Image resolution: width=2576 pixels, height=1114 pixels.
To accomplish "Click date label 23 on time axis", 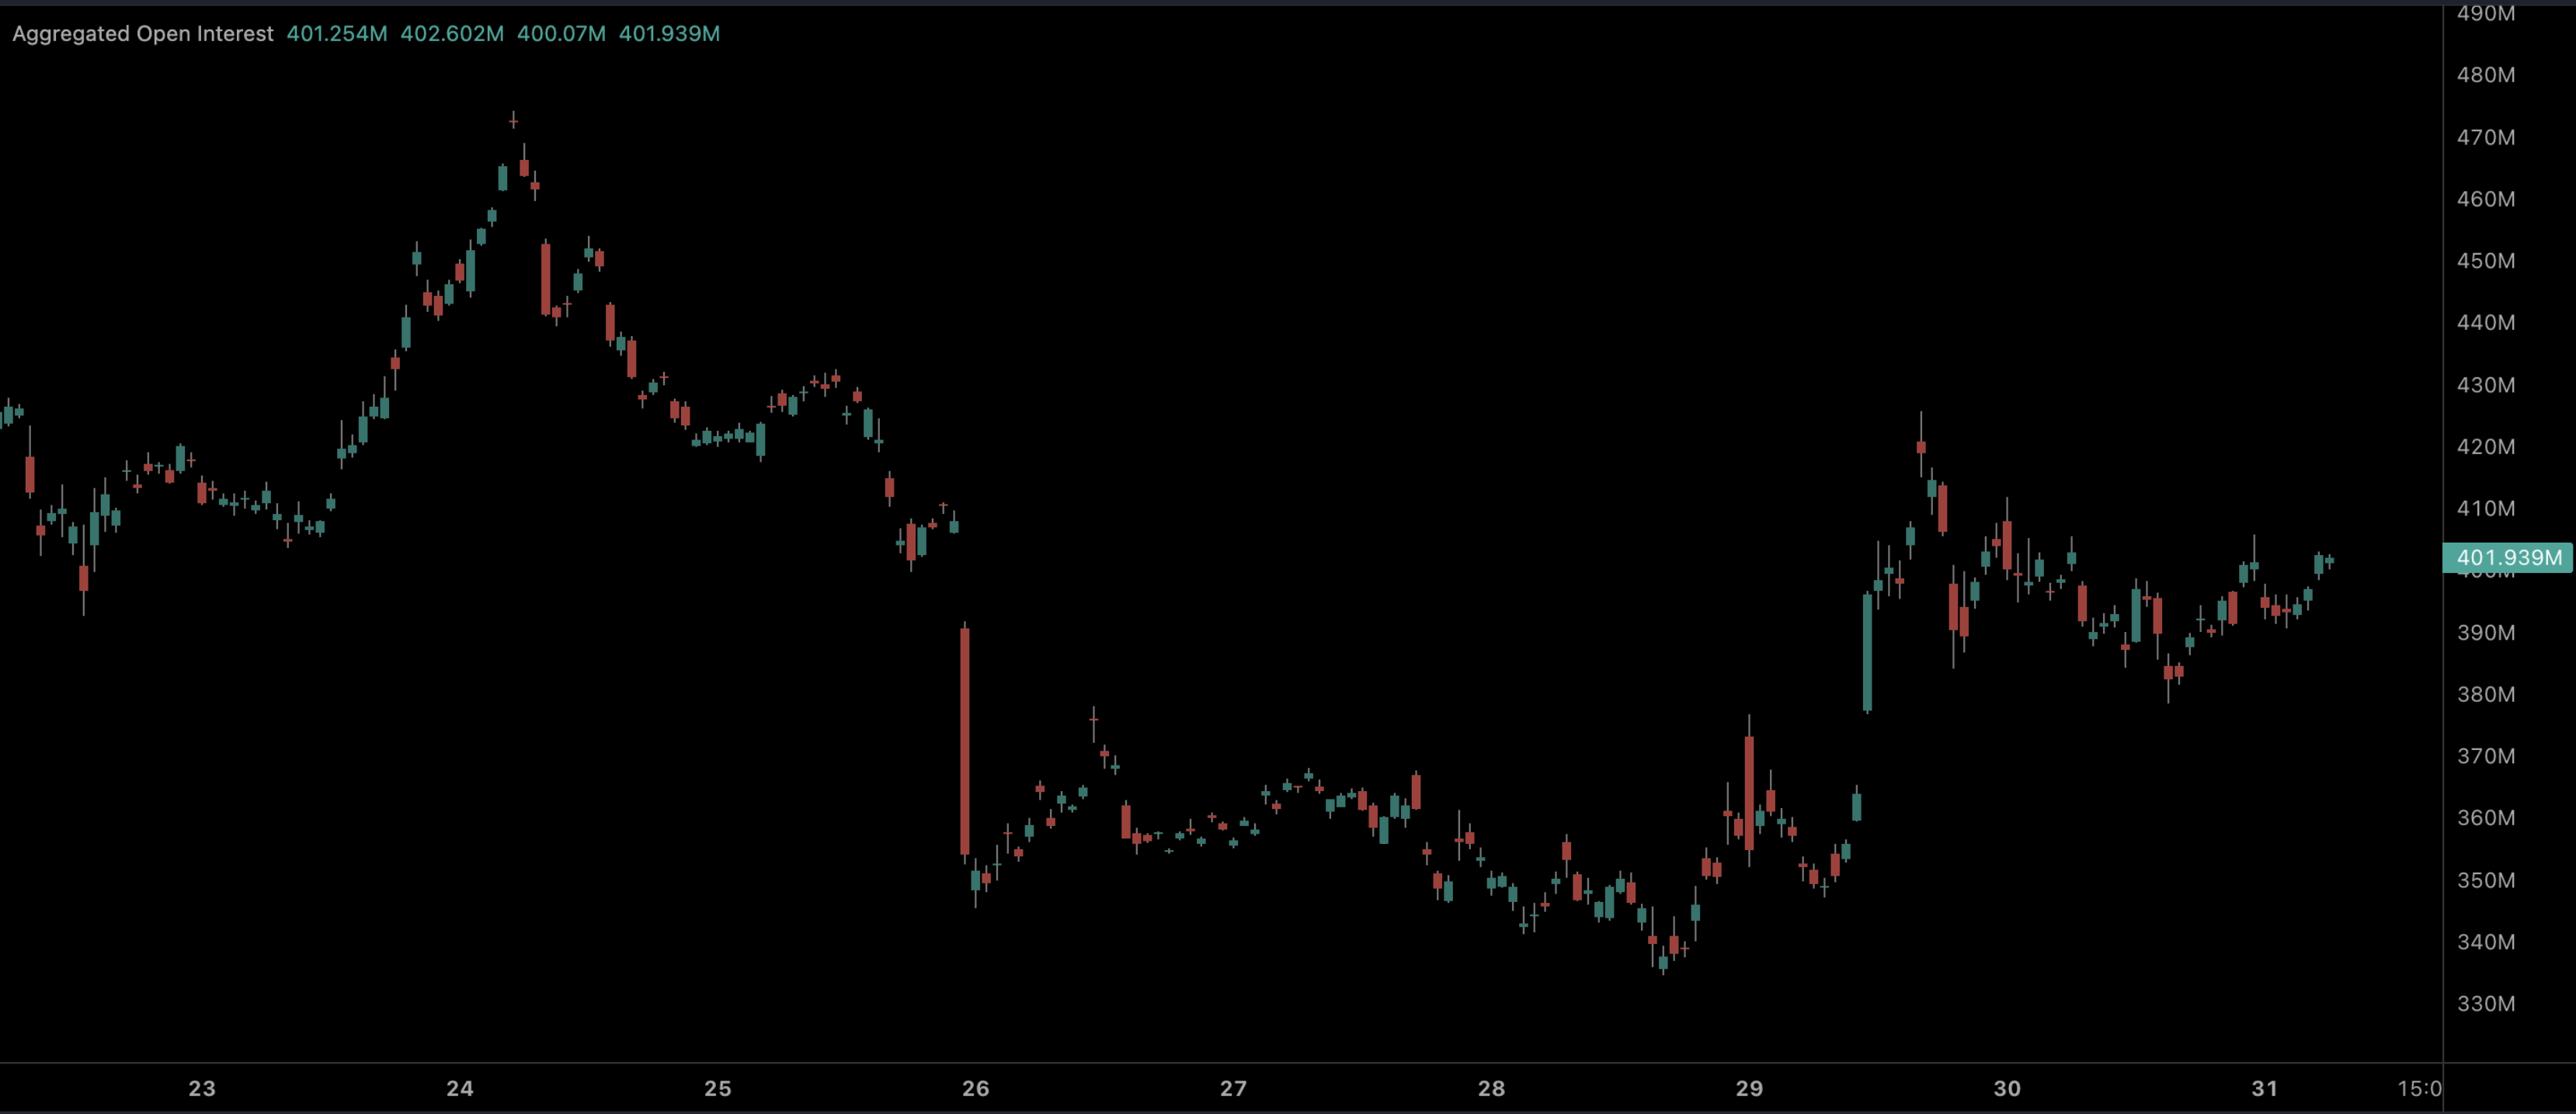I will (202, 1088).
